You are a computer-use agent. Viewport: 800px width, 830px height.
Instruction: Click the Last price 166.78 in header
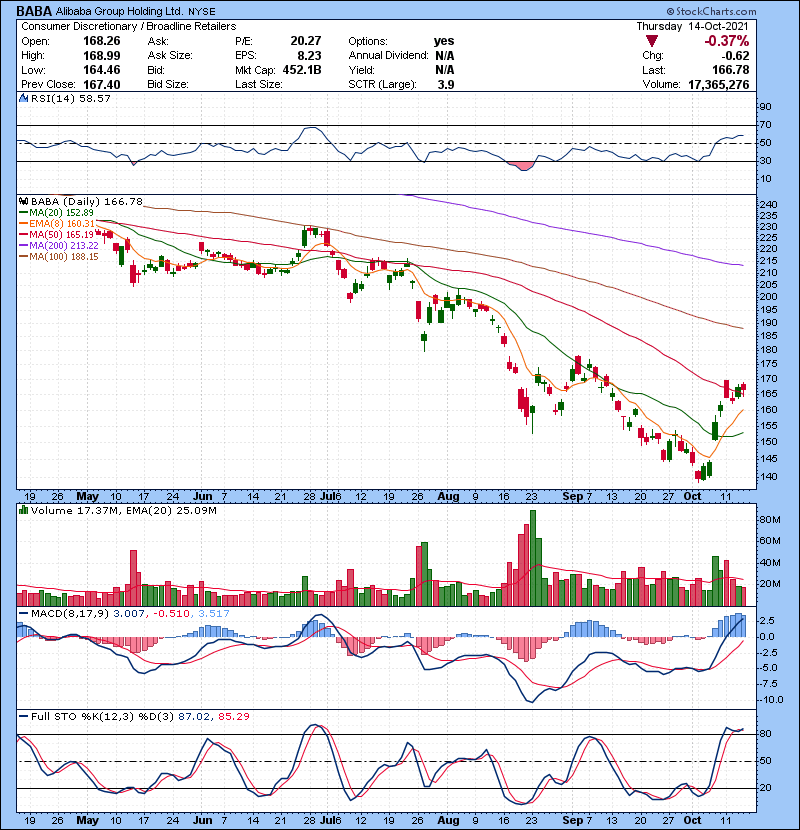(731, 70)
